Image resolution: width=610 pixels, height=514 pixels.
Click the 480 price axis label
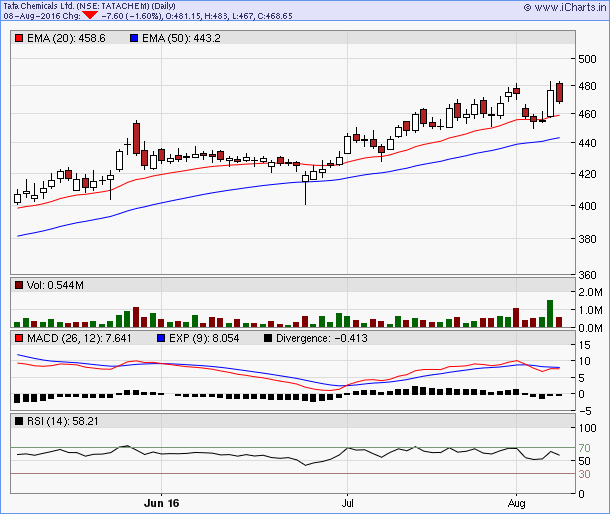click(587, 86)
